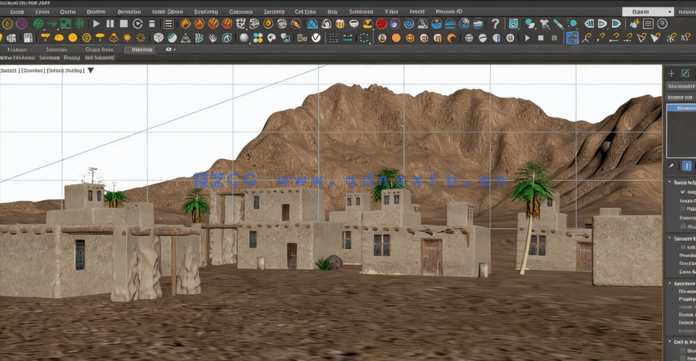696x361 pixels.
Task: Click the teal t-shirt shaped toolbar icon
Action: point(545,24)
